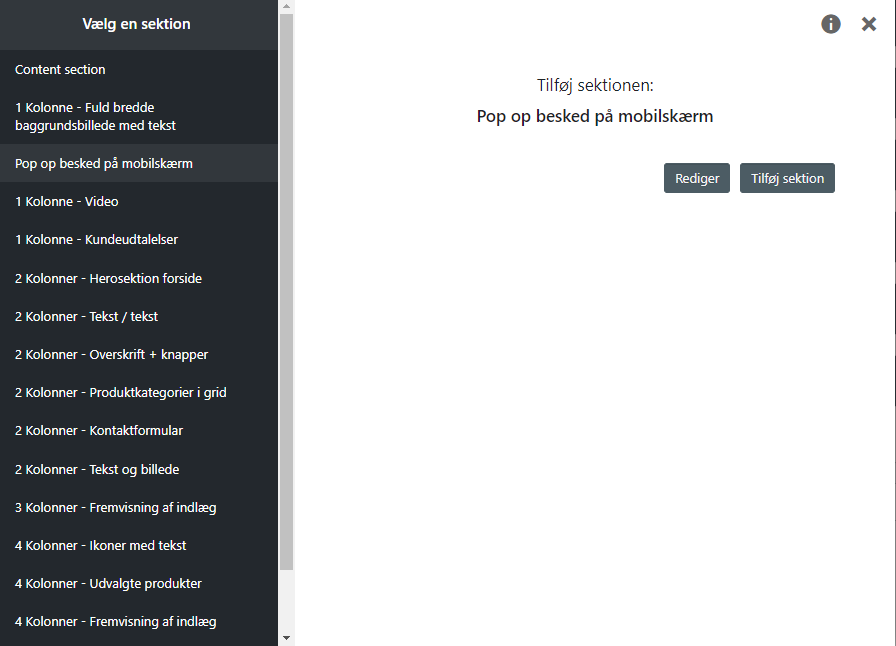This screenshot has height=646, width=896.
Task: Click the scrollbar up arrow
Action: (x=286, y=6)
